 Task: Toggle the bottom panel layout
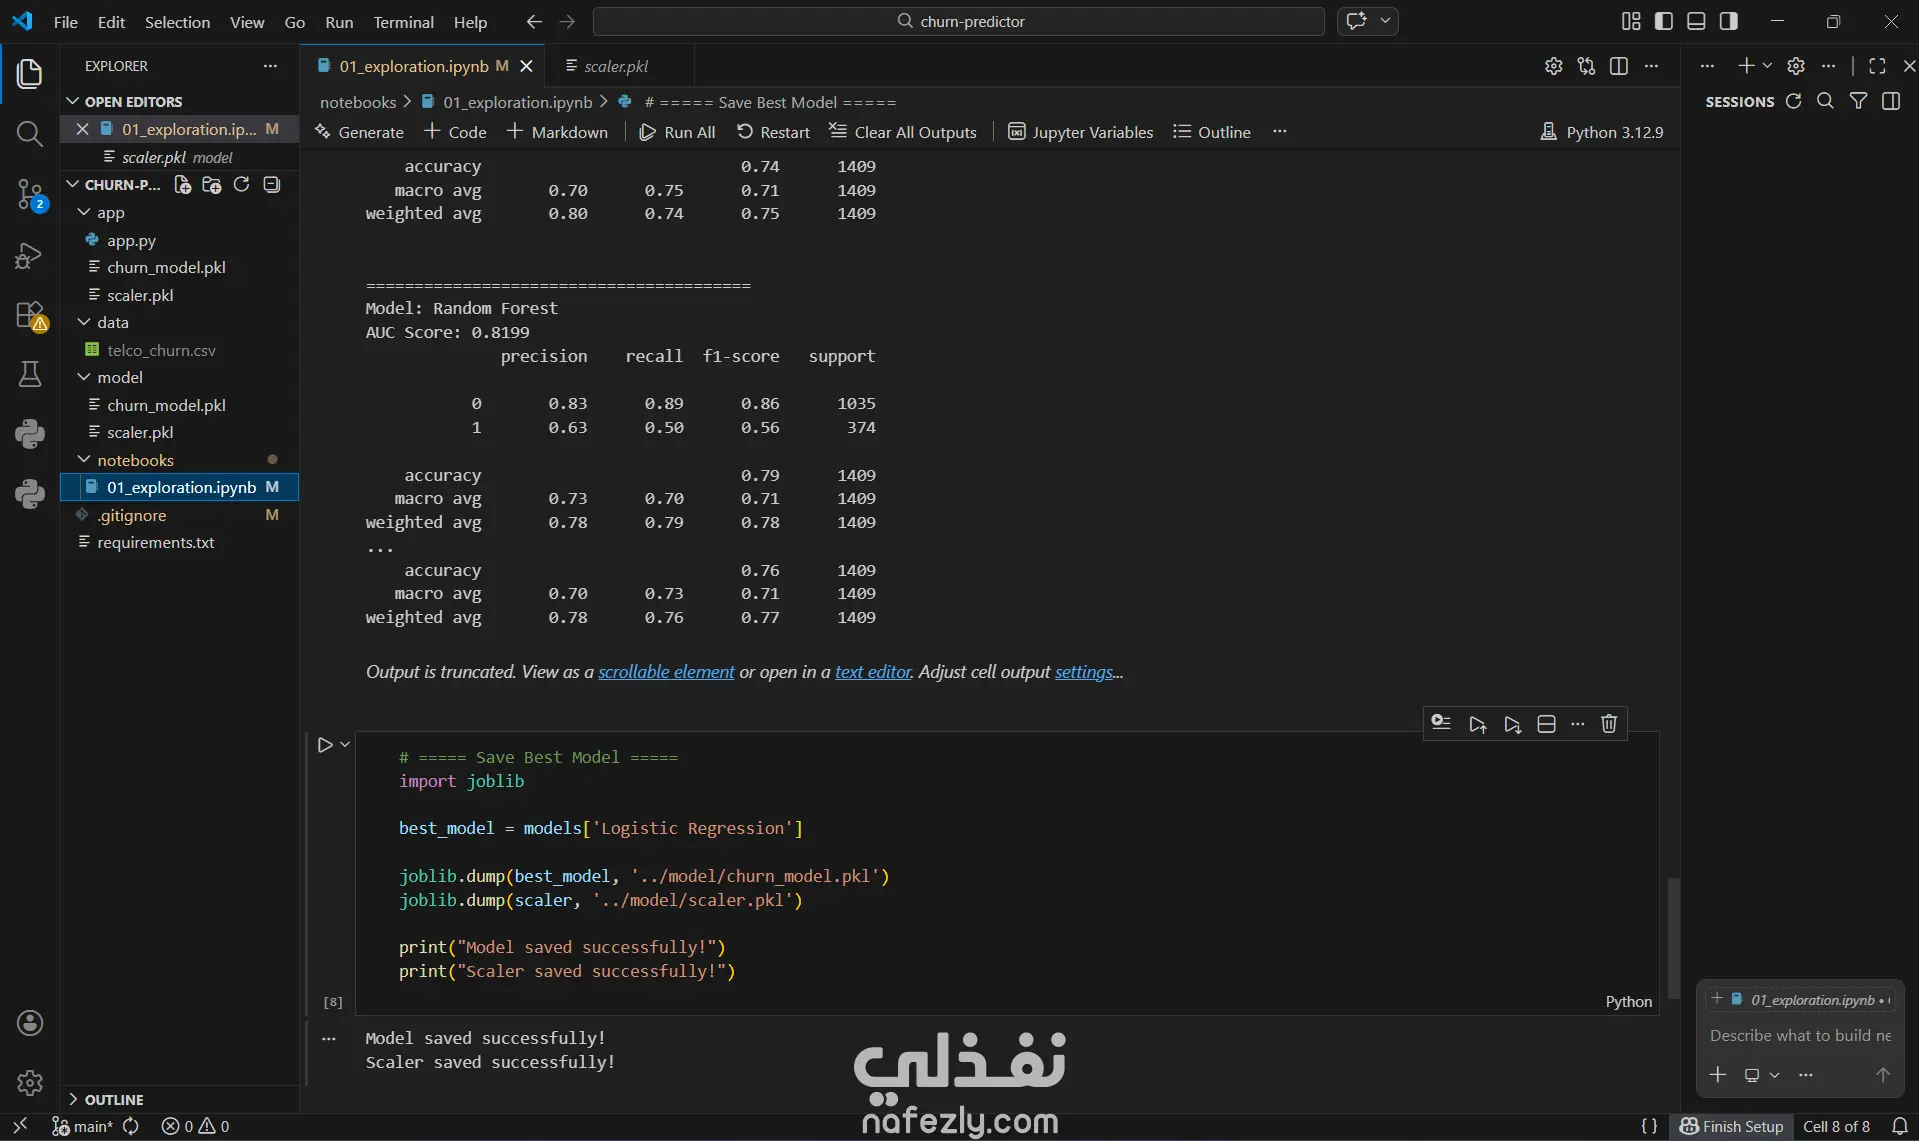coord(1696,21)
